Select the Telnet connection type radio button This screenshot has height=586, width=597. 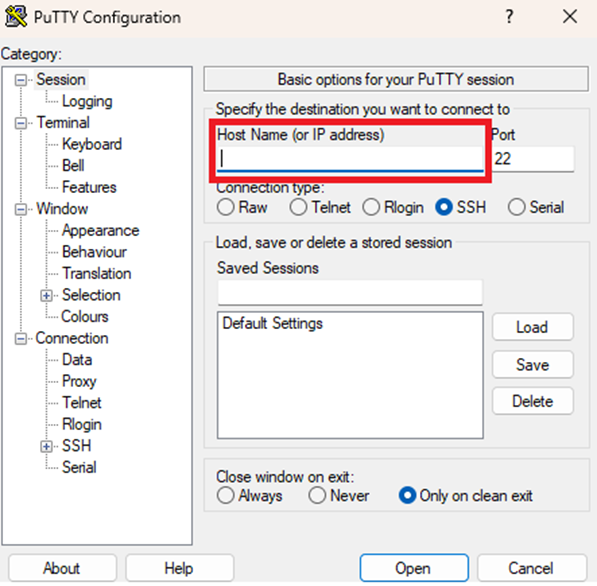tap(298, 208)
